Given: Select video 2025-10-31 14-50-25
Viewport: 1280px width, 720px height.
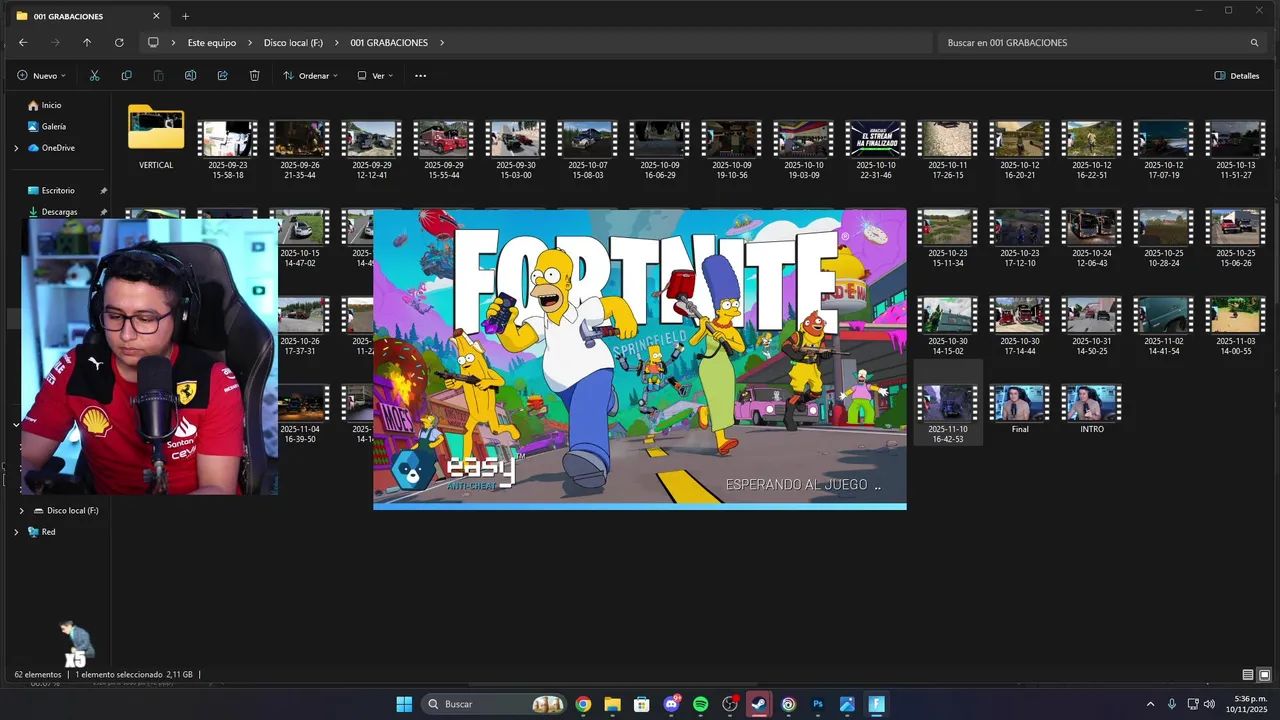Looking at the screenshot, I should click(1091, 326).
